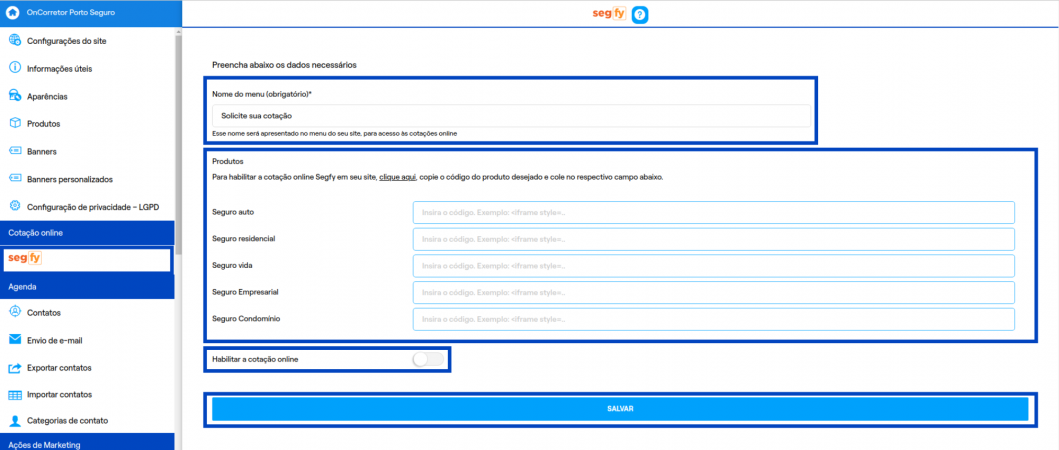The width and height of the screenshot is (1059, 450).
Task: Click the Produtos box icon
Action: point(15,124)
